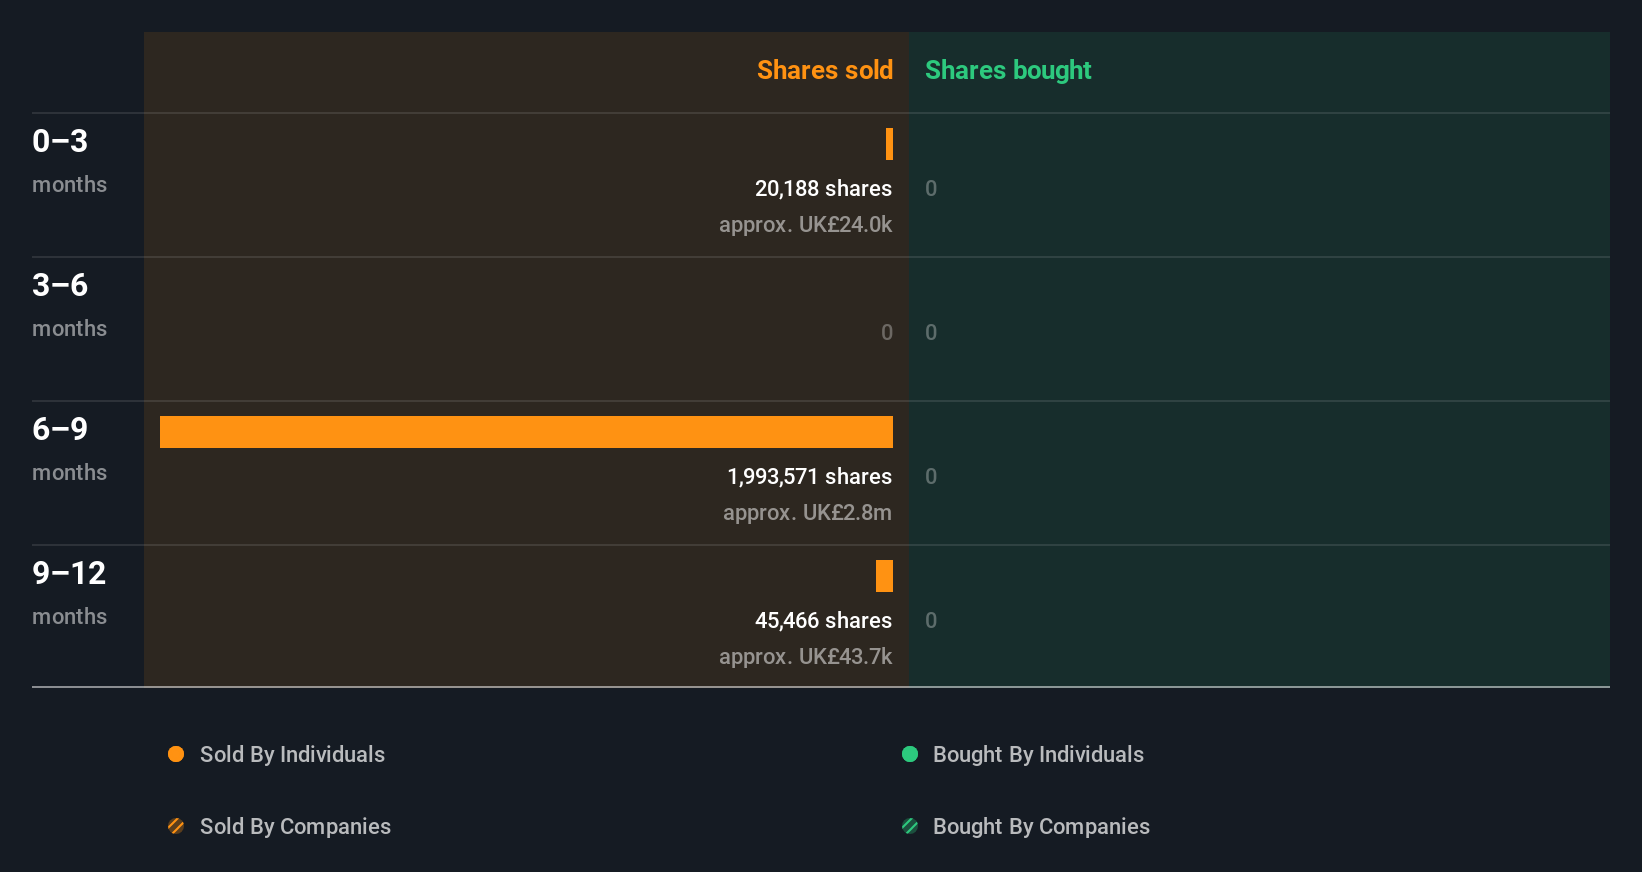Click 'approx. UK£43.7k' text
Viewport: 1642px width, 872px height.
click(x=805, y=656)
